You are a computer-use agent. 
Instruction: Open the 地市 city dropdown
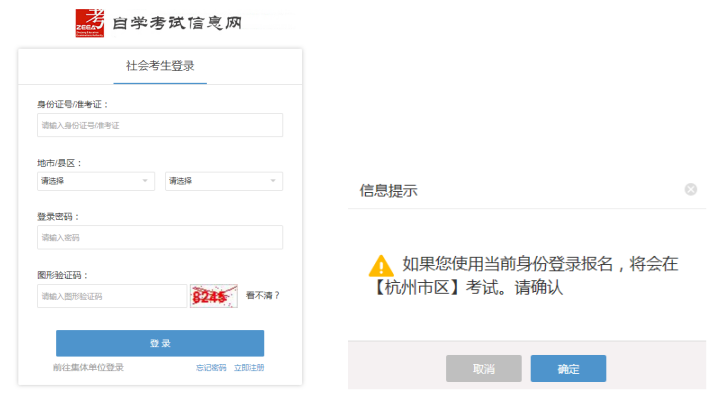[96, 181]
